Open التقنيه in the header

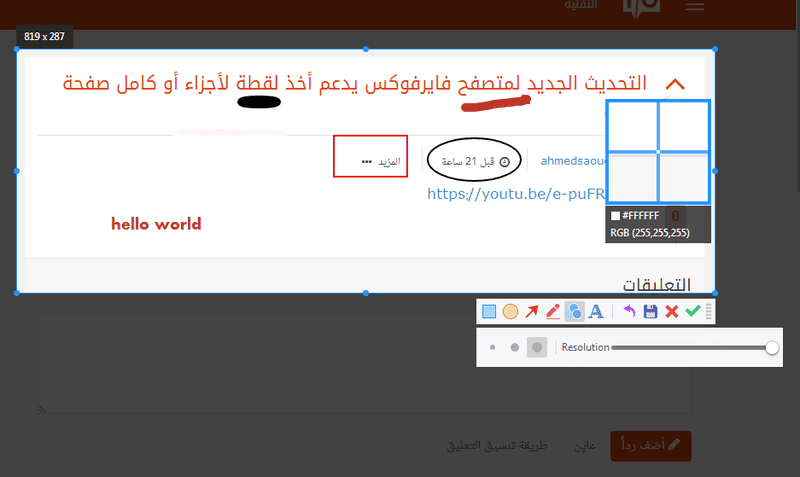(581, 5)
